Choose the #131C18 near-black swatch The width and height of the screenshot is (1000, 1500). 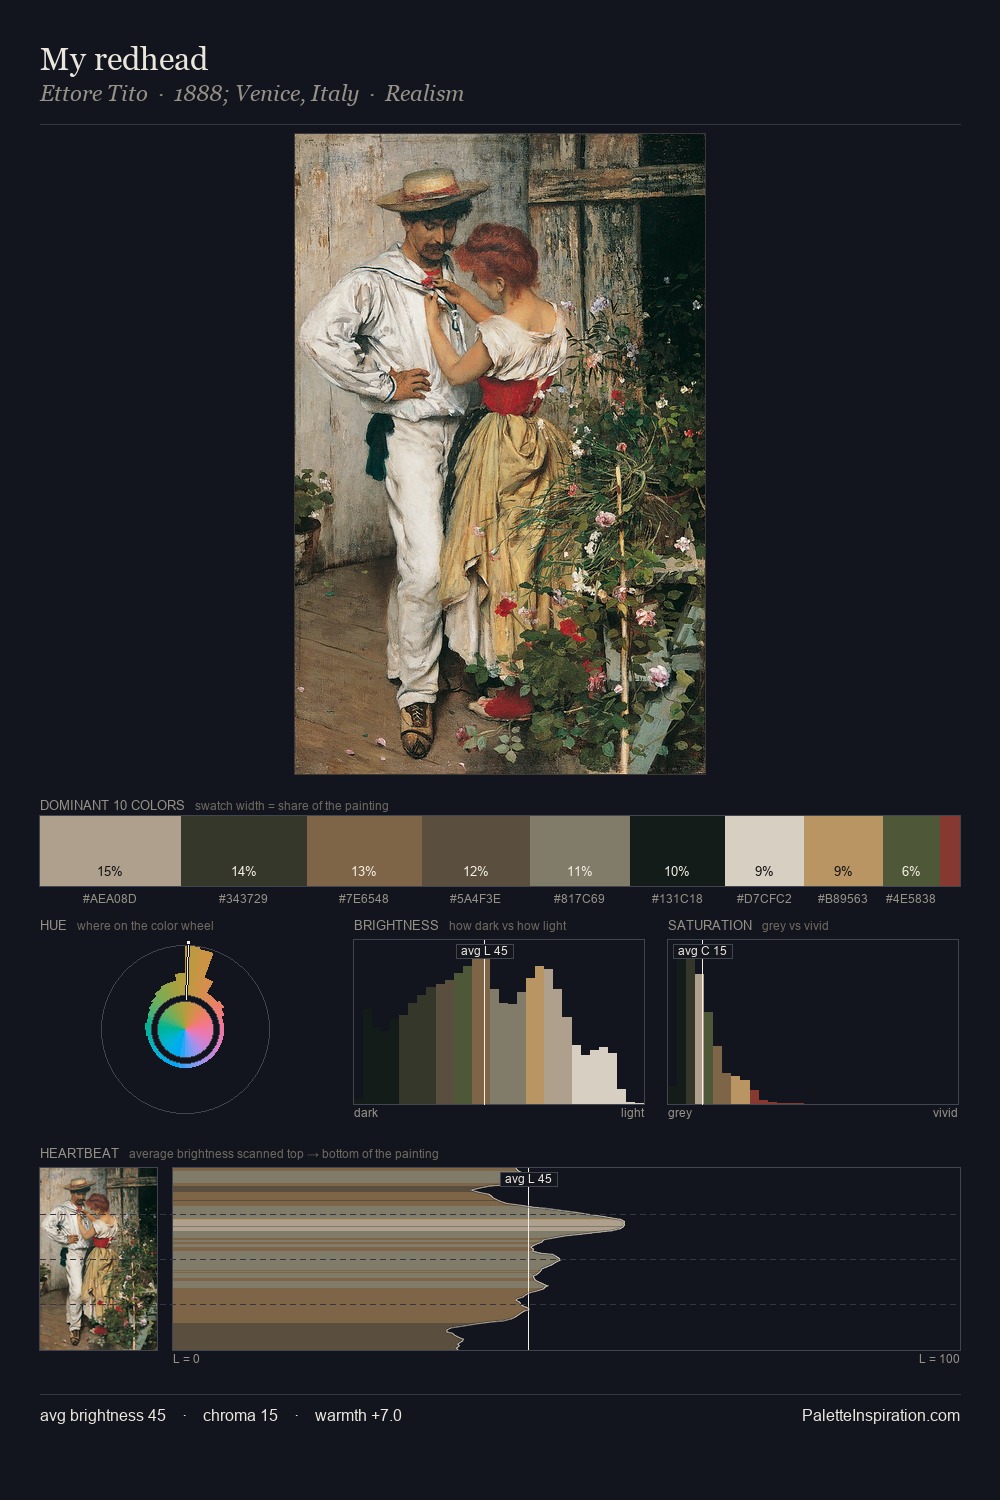click(x=677, y=851)
